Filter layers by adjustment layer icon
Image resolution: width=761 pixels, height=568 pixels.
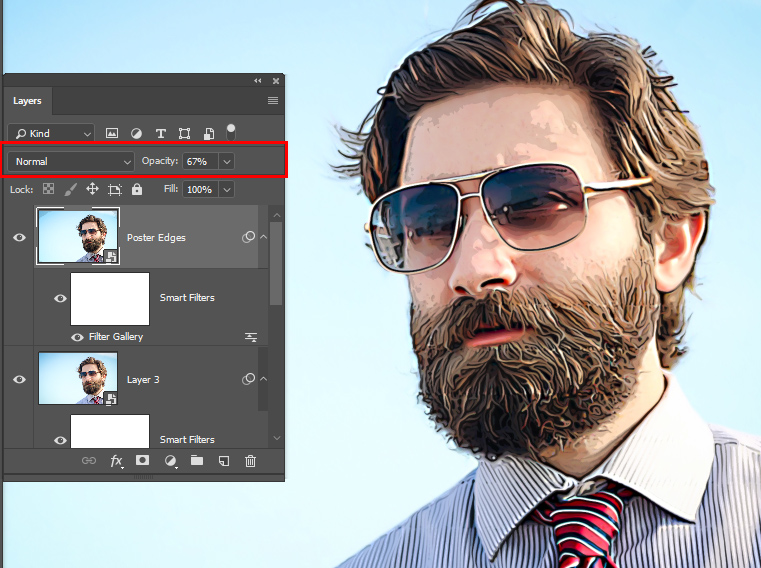136,134
